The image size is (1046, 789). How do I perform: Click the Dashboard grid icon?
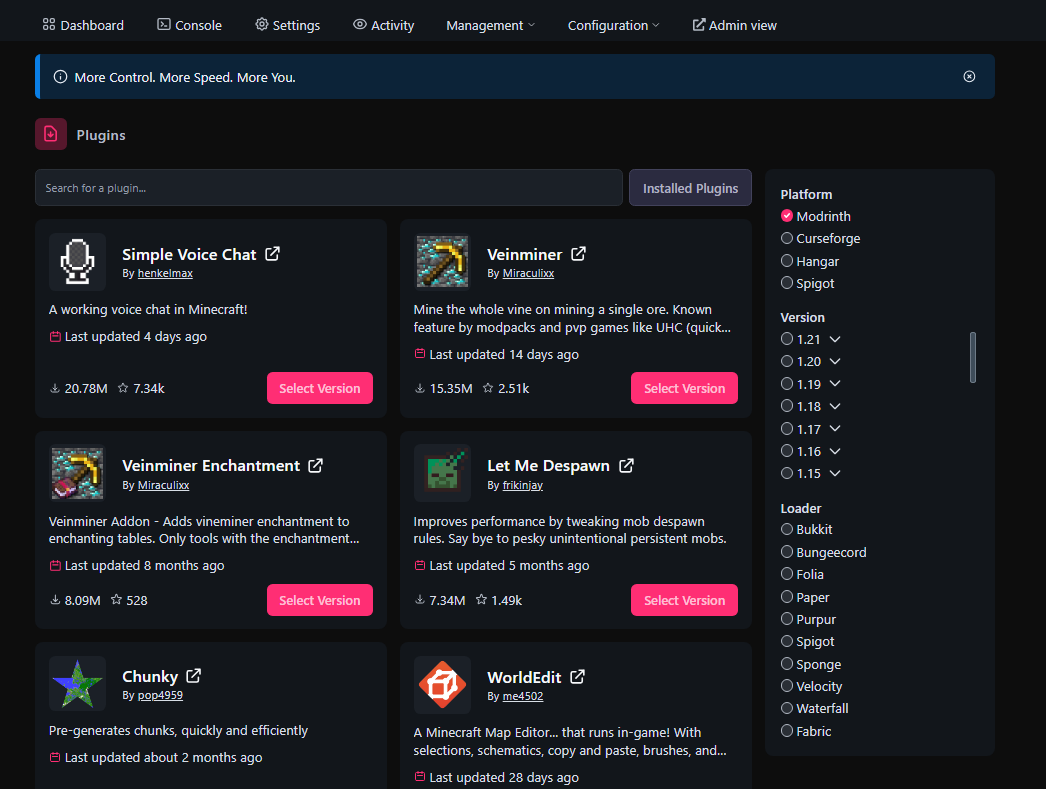(49, 25)
